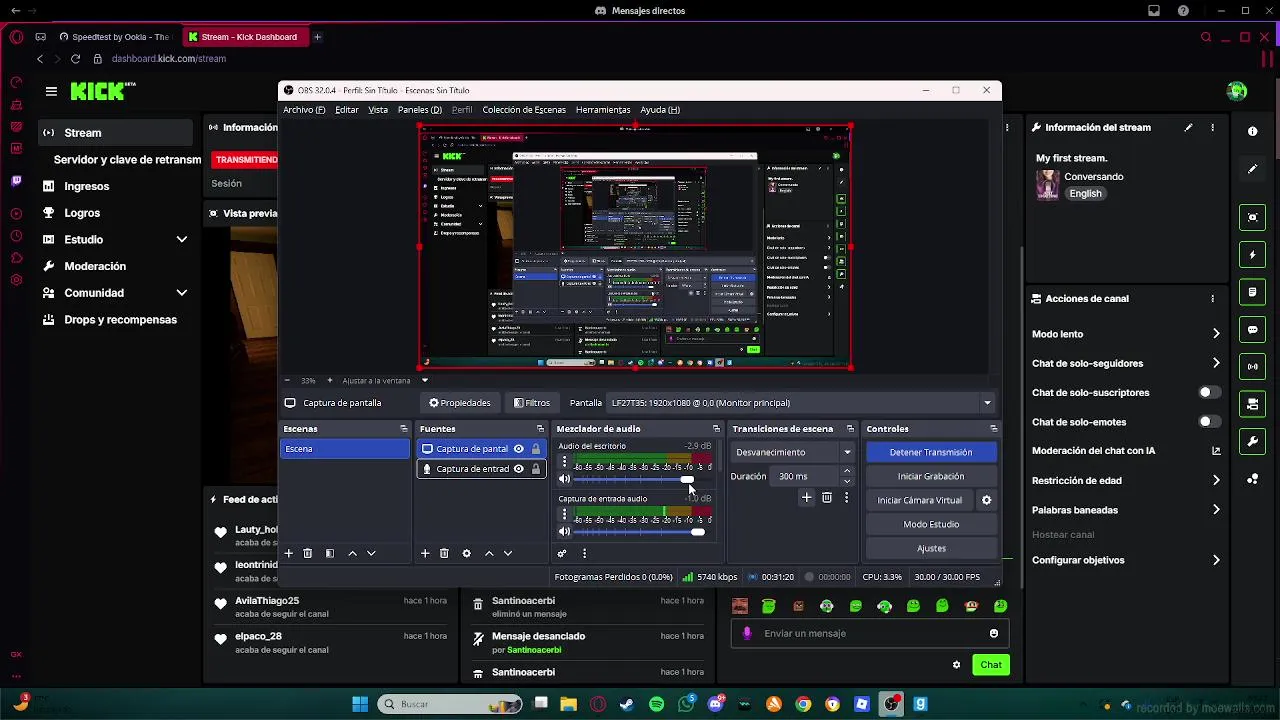Open Herramientas menu in OBS

click(x=603, y=110)
